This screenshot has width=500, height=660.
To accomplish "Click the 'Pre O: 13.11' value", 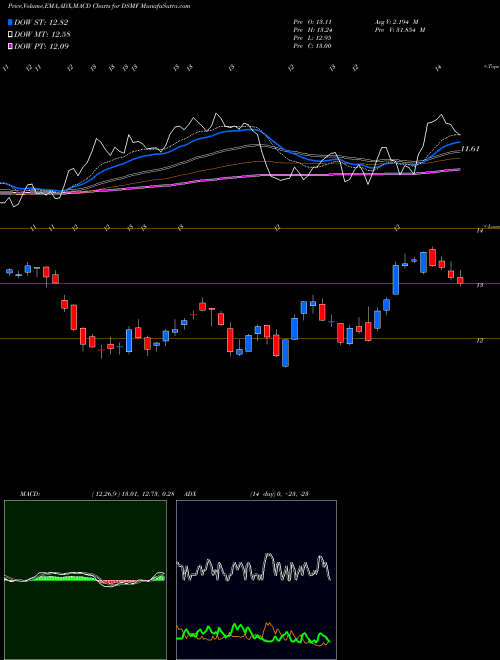I will pos(312,22).
